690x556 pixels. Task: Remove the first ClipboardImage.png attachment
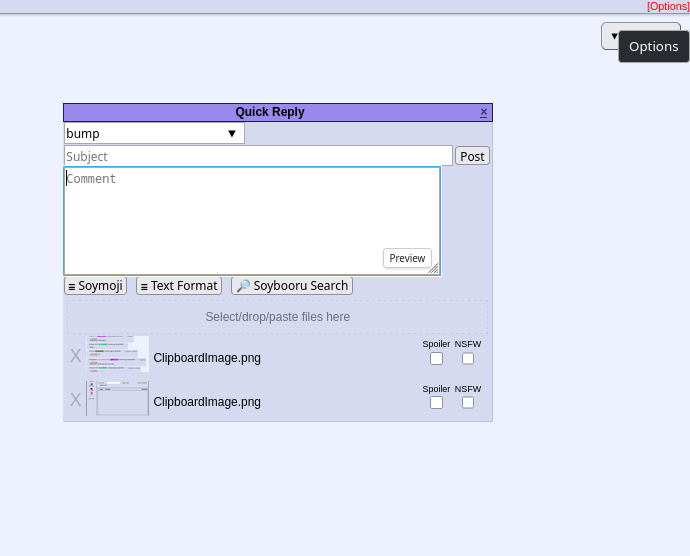tap(75, 356)
